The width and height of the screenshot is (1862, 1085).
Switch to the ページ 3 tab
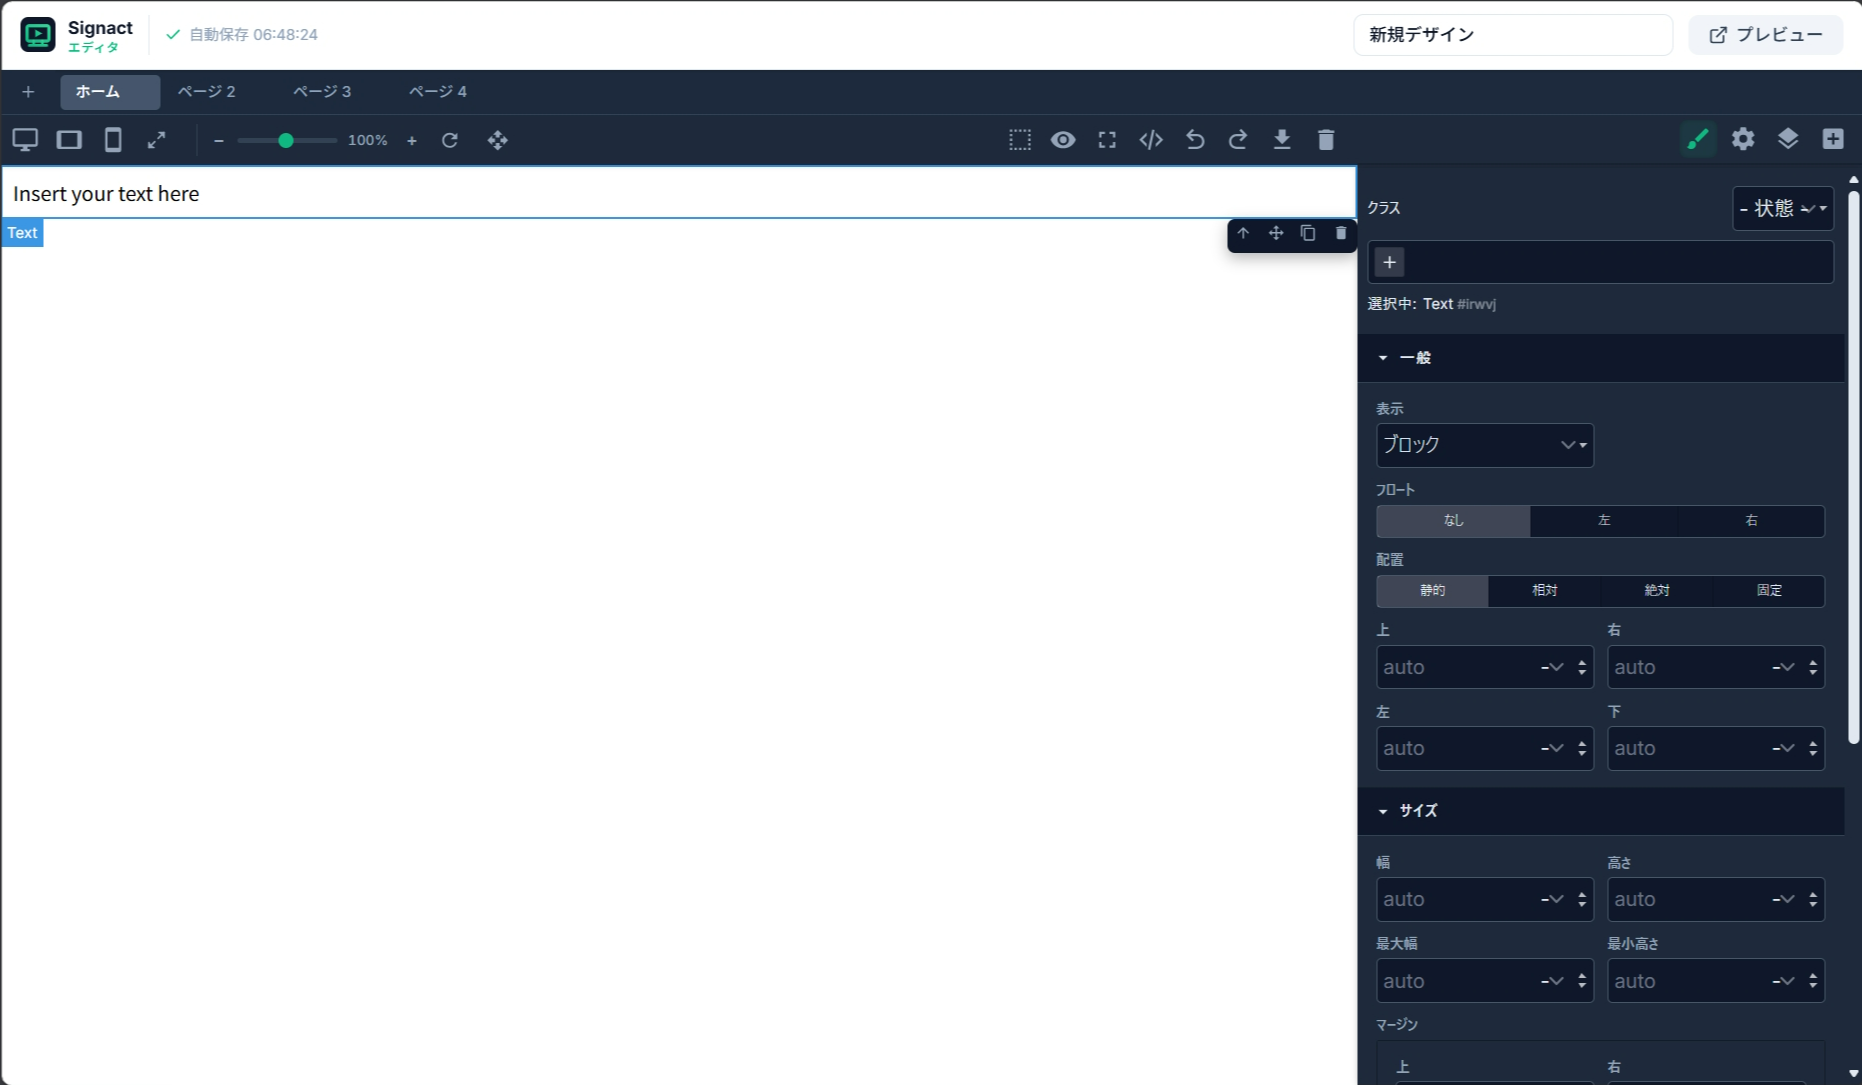pos(322,92)
